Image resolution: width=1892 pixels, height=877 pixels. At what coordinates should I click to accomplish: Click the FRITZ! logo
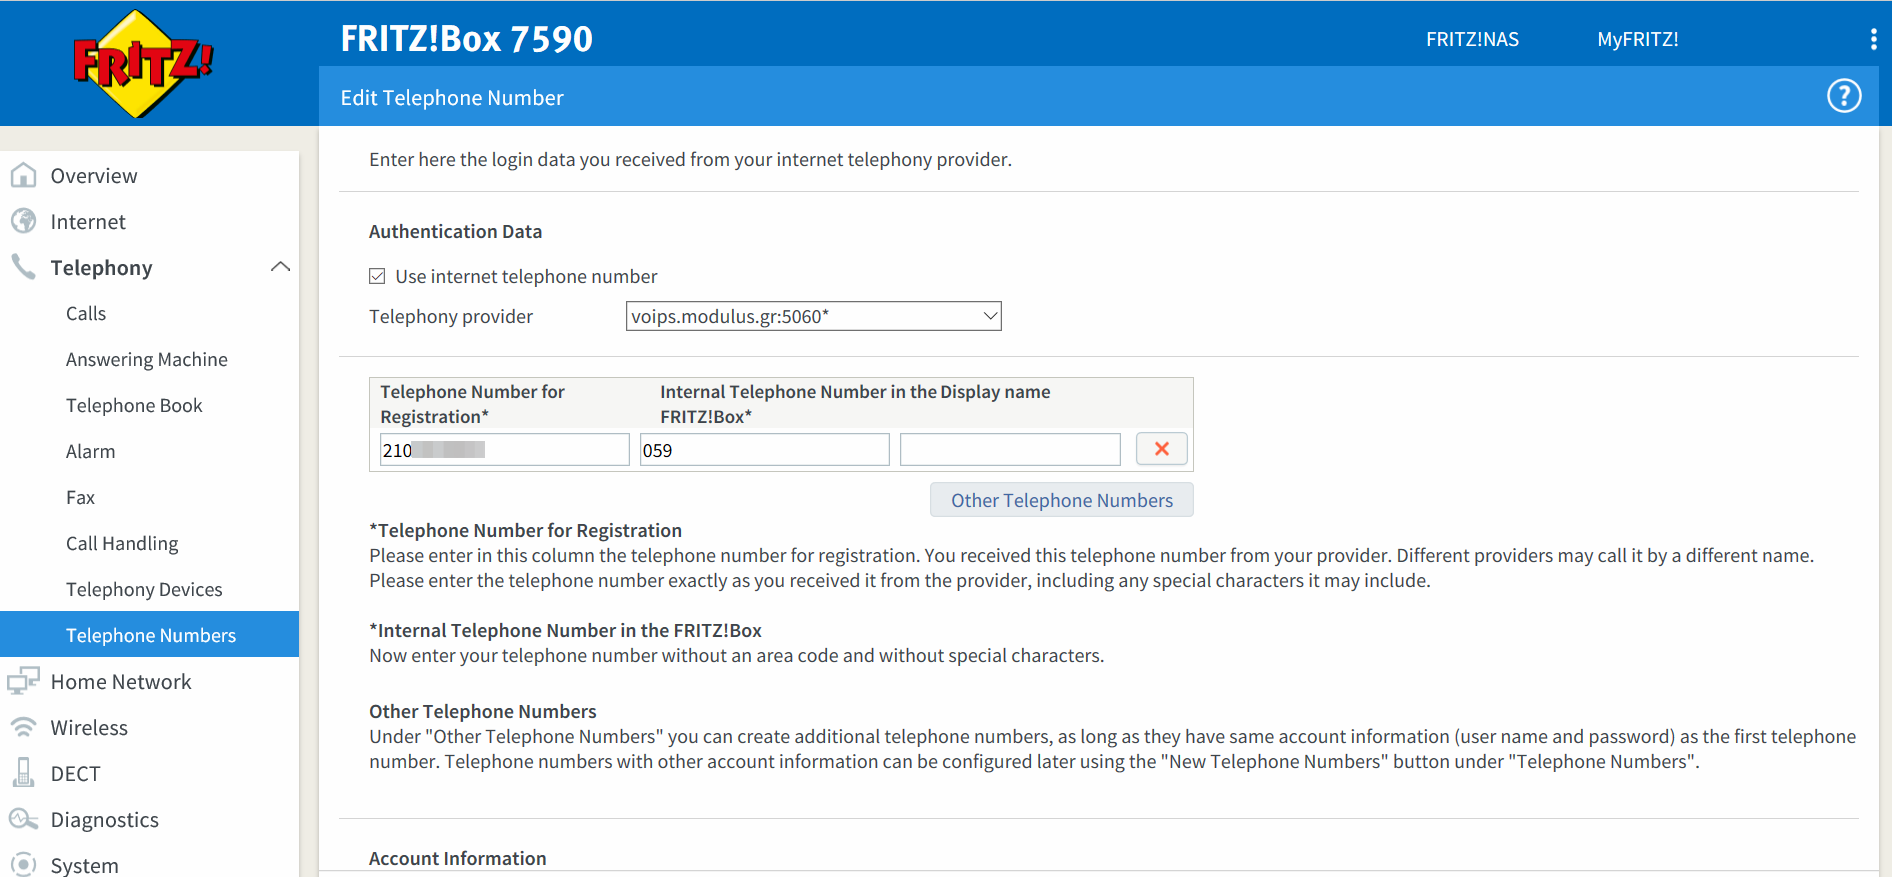coord(143,64)
